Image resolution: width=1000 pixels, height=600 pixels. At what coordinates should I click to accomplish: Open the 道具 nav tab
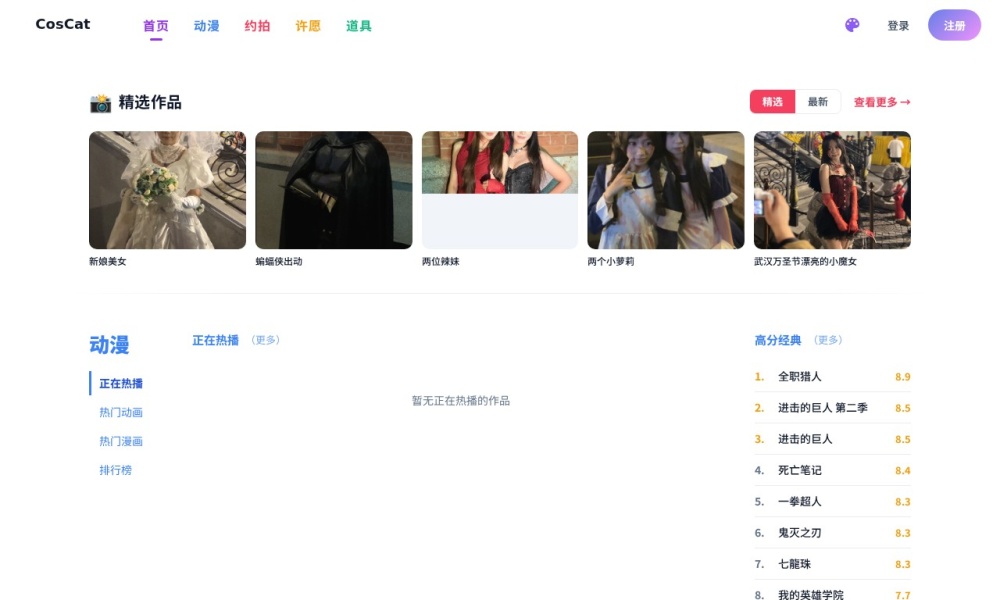(358, 26)
